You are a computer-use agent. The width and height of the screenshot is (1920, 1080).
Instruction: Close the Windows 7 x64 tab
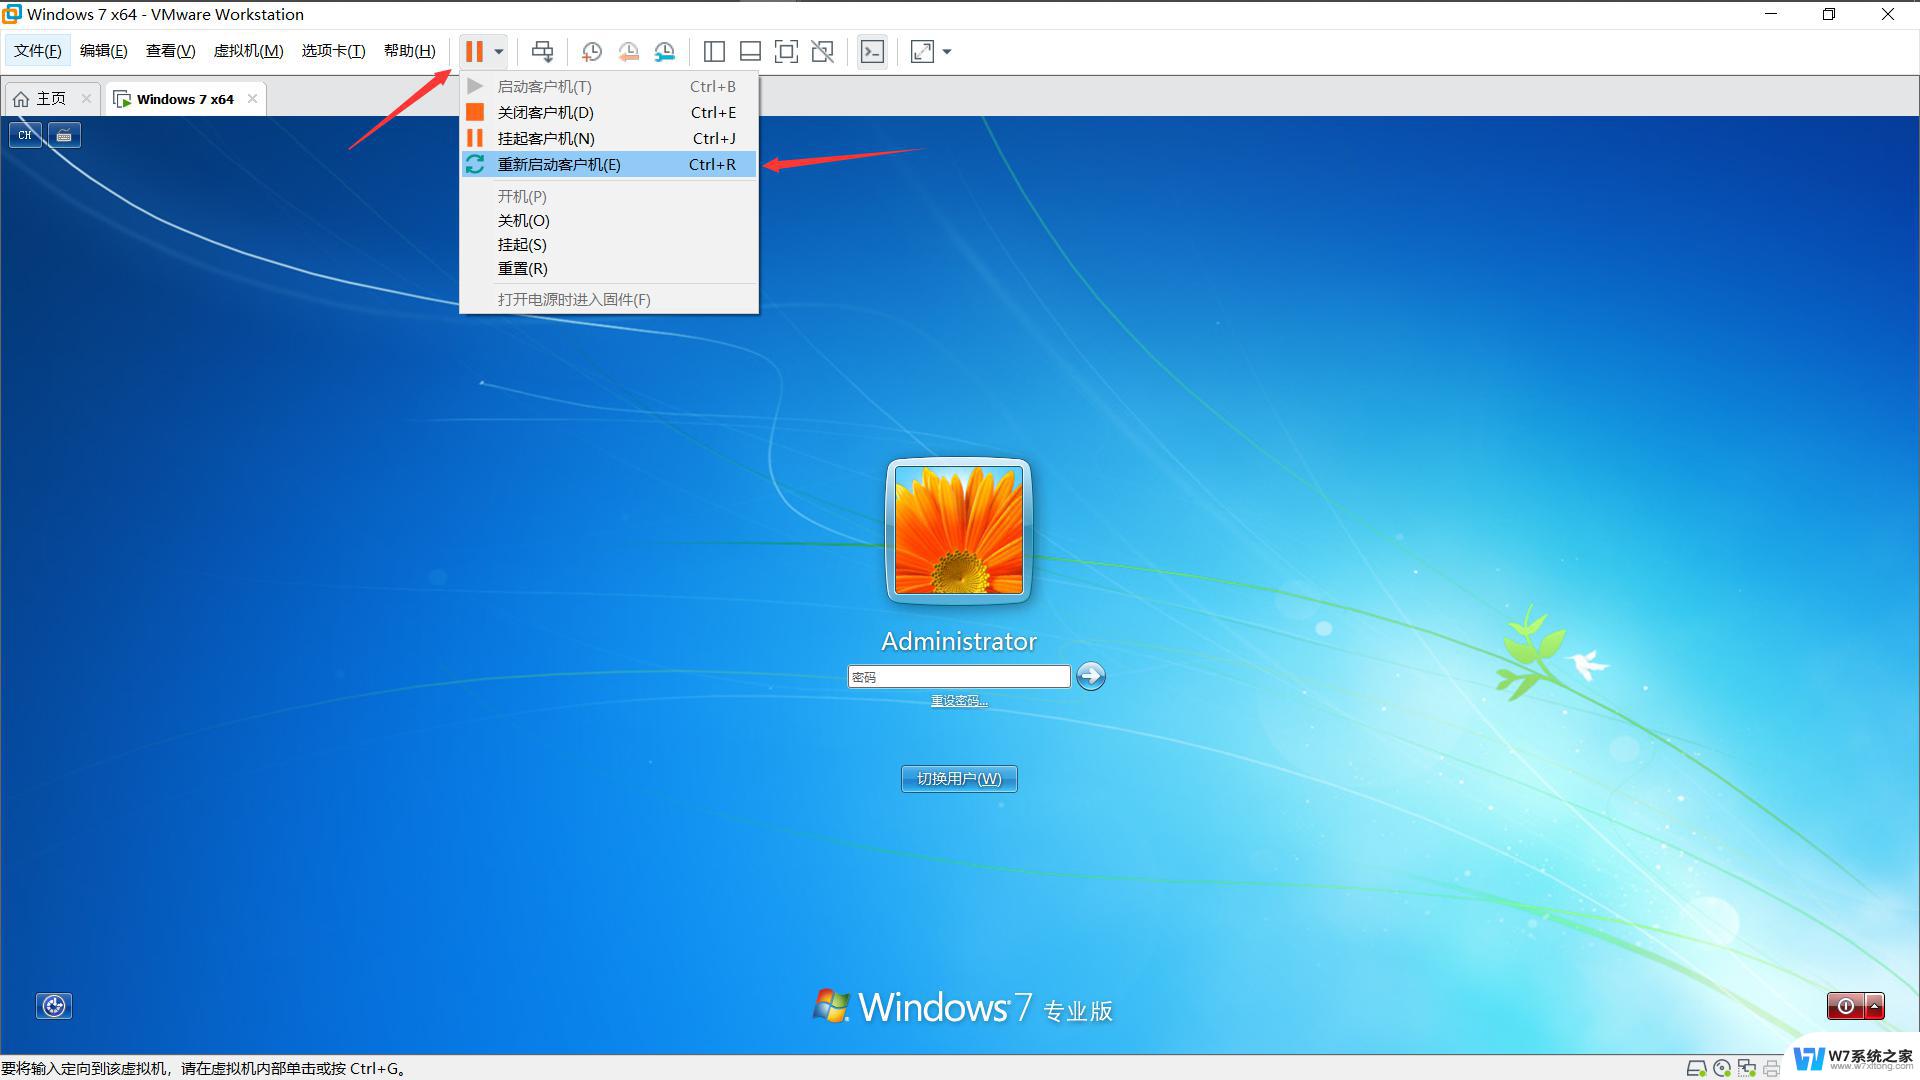click(x=252, y=98)
